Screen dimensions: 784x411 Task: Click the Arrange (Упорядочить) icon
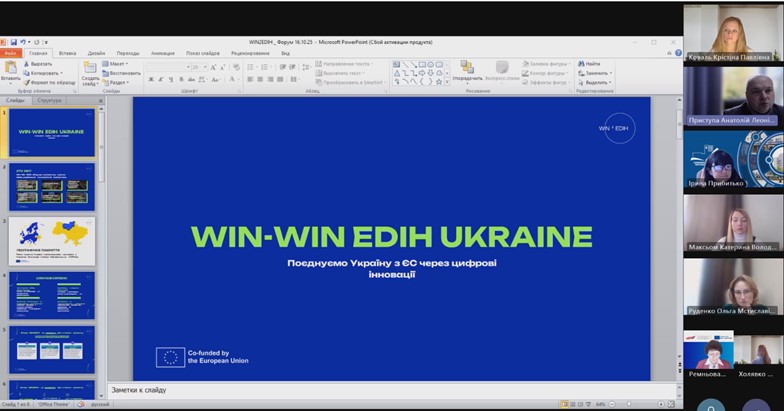[x=466, y=68]
